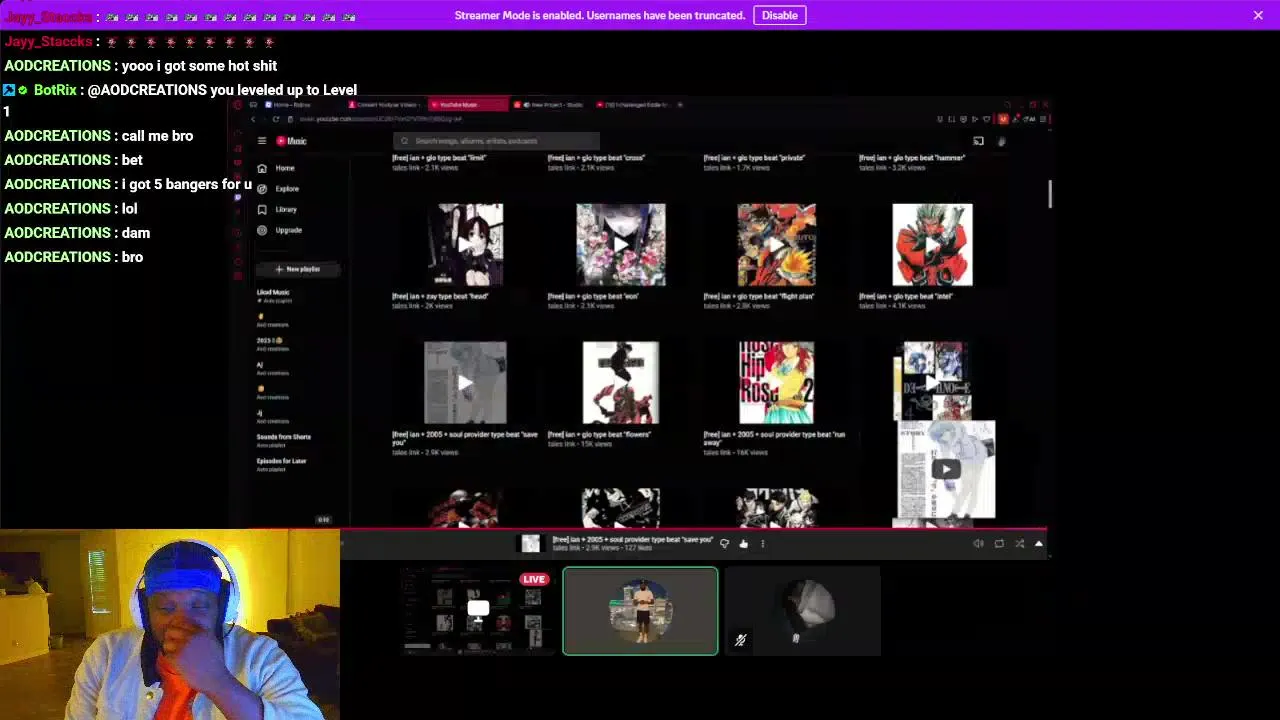This screenshot has height=720, width=1280.
Task: Play the beat "head" thumbnail
Action: 465,244
